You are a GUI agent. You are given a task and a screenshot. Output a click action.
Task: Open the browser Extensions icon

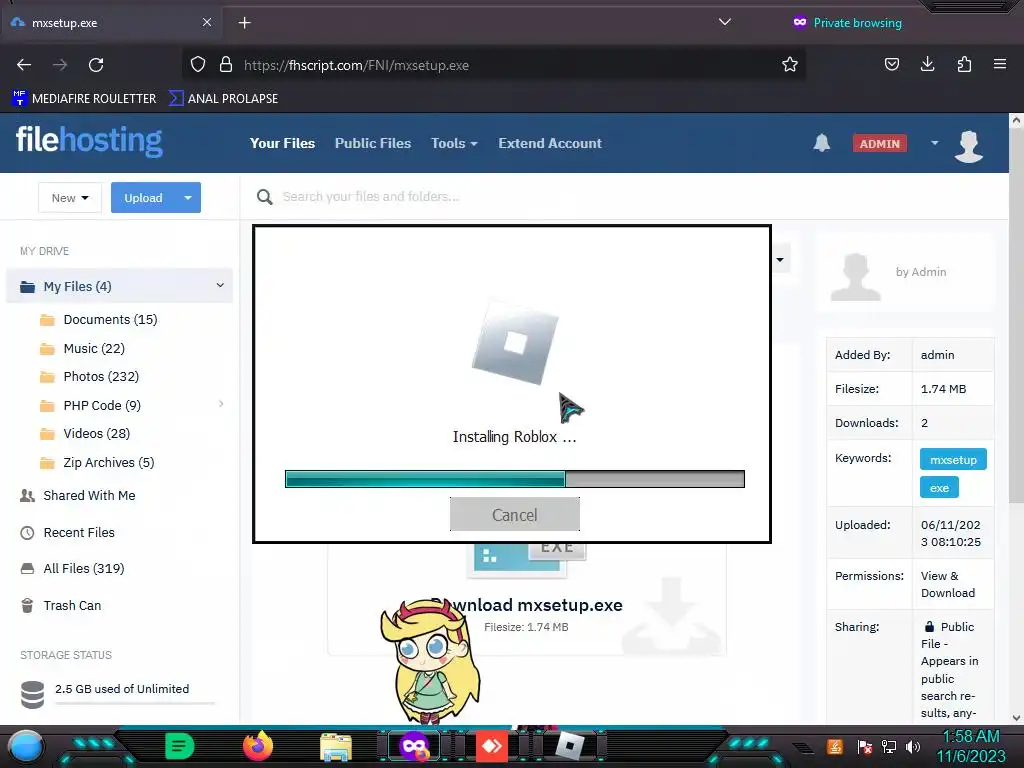pos(964,65)
